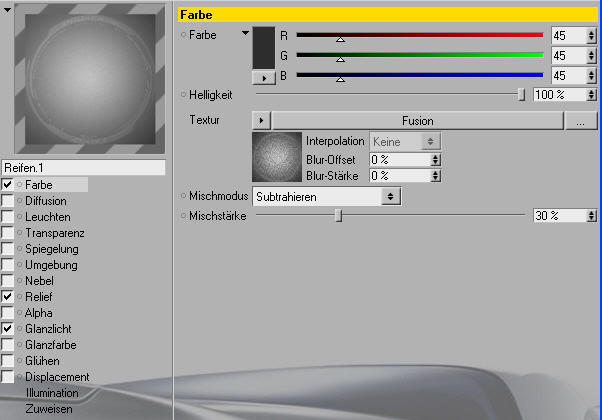The image size is (602, 420).
Task: Uncheck the Glanzlicht channel checkbox
Action: [7, 329]
